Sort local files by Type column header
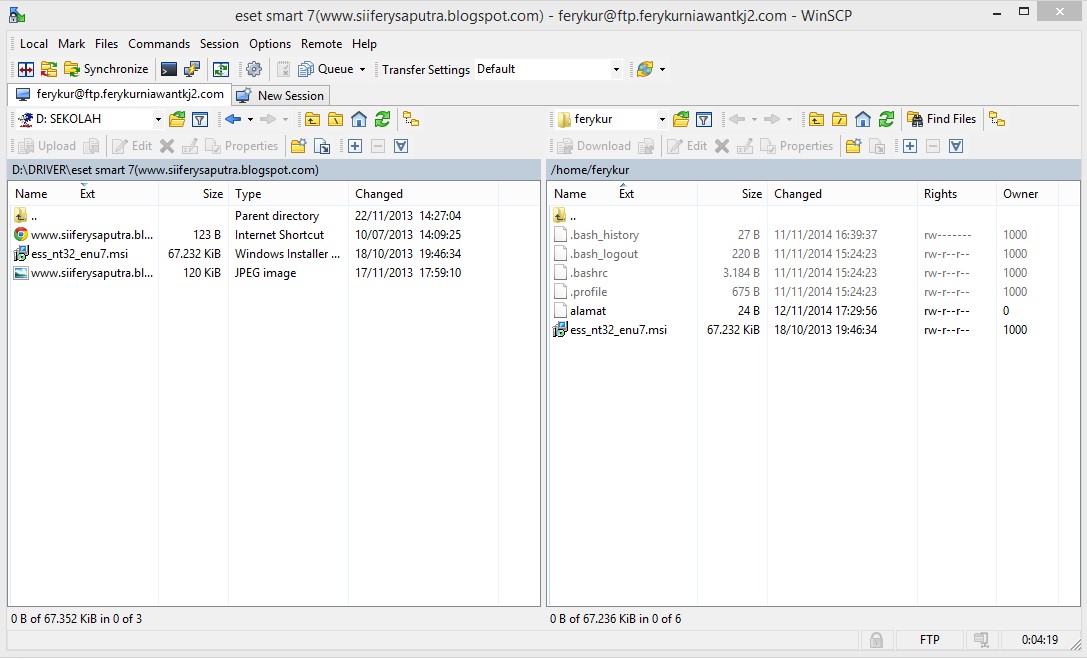 288,194
